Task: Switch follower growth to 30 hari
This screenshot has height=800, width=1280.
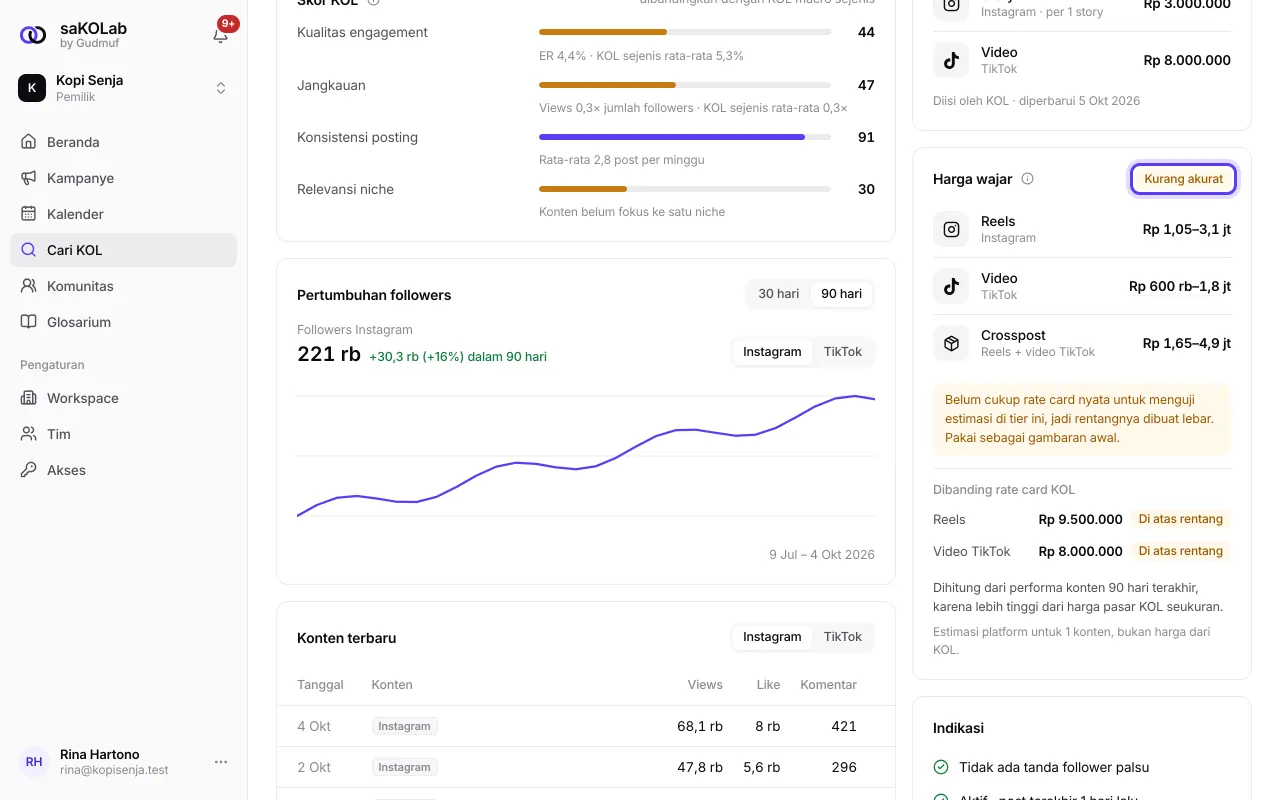Action: (778, 294)
